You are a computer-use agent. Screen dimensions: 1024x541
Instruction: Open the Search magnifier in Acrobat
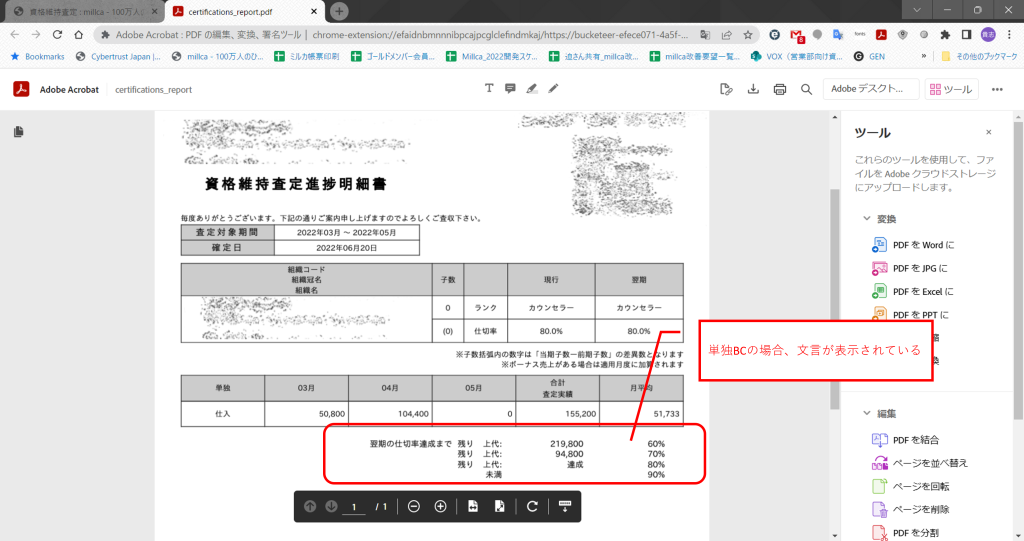coord(806,89)
